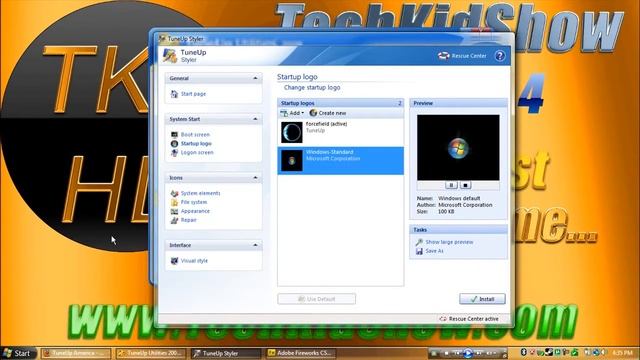Open File system under Icons
This screenshot has height=360, width=640.
194,202
